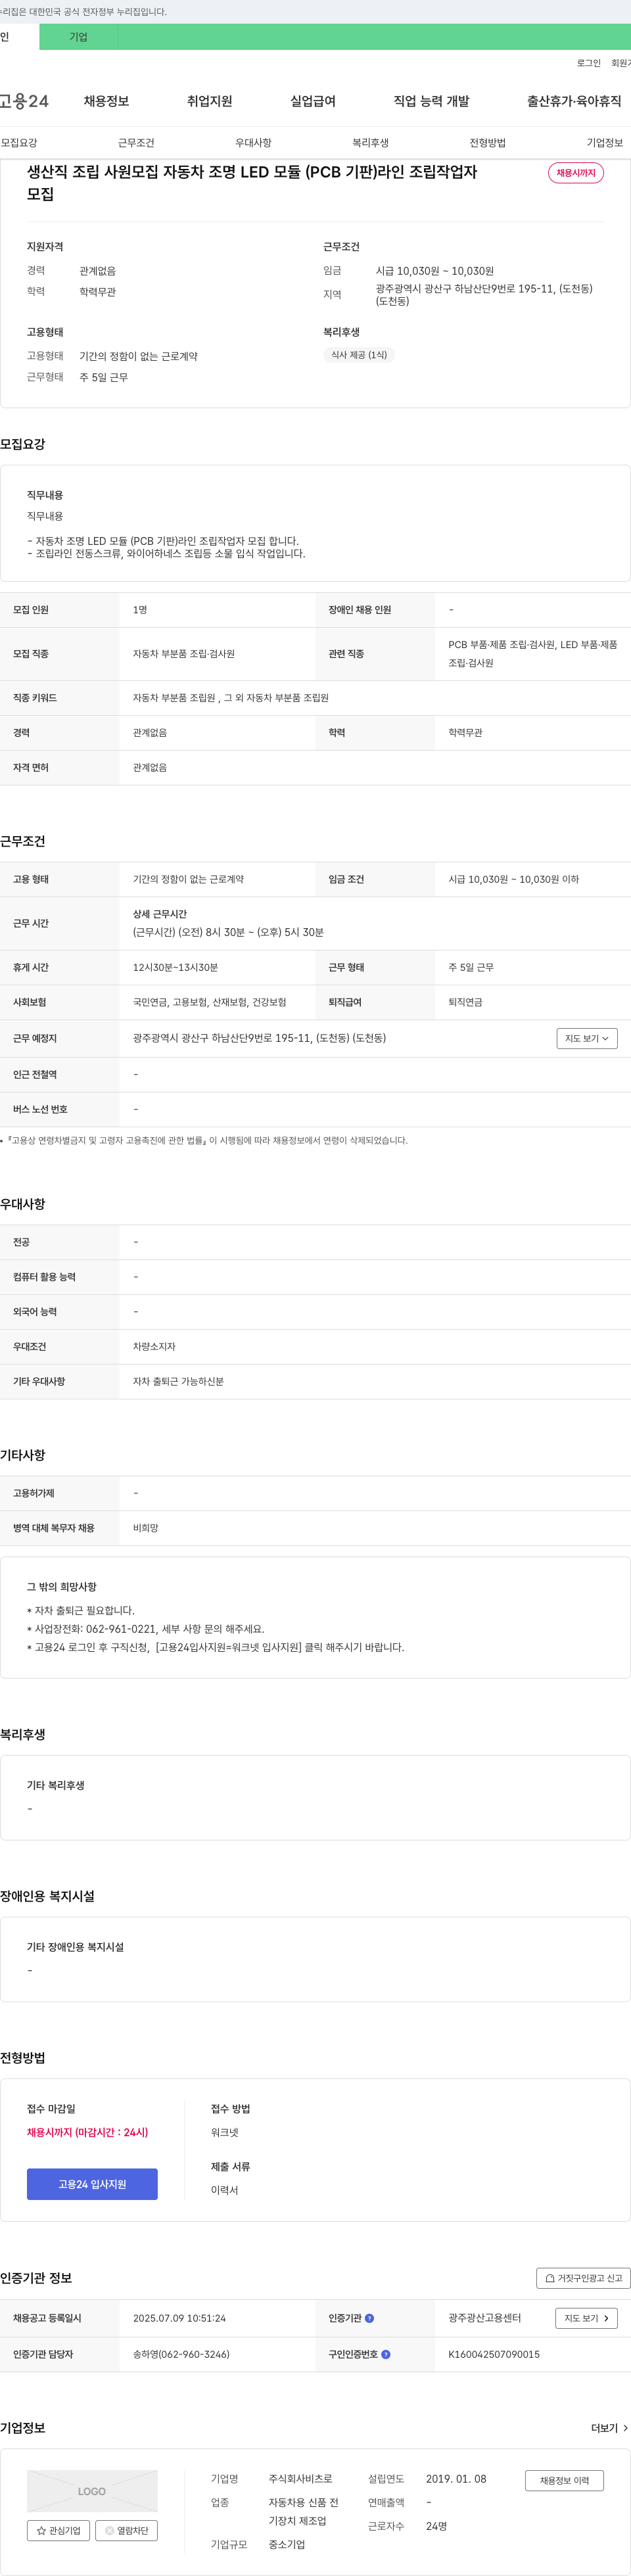Click the preference value 차량소지자
This screenshot has width=631, height=2576.
(x=154, y=1346)
